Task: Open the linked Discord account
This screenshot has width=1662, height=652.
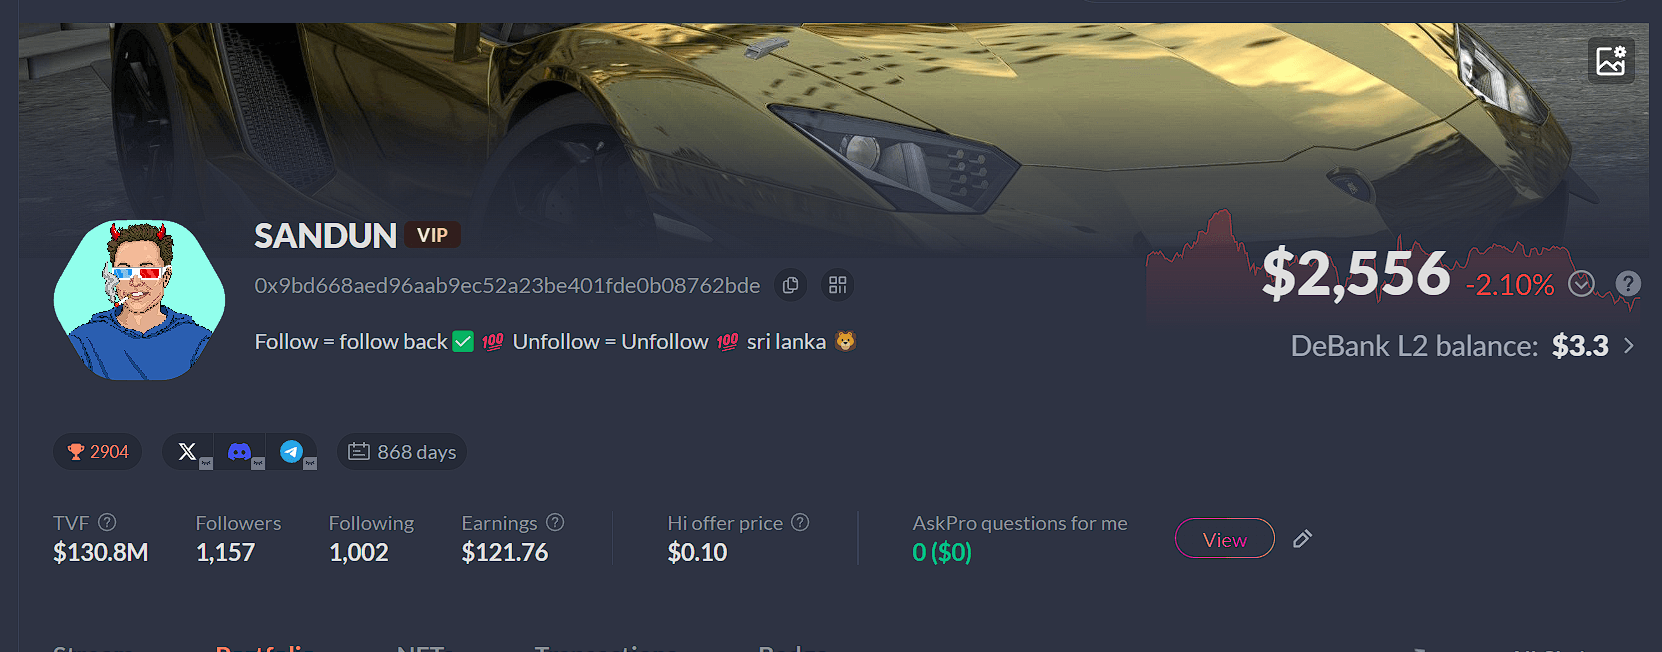Action: click(240, 452)
